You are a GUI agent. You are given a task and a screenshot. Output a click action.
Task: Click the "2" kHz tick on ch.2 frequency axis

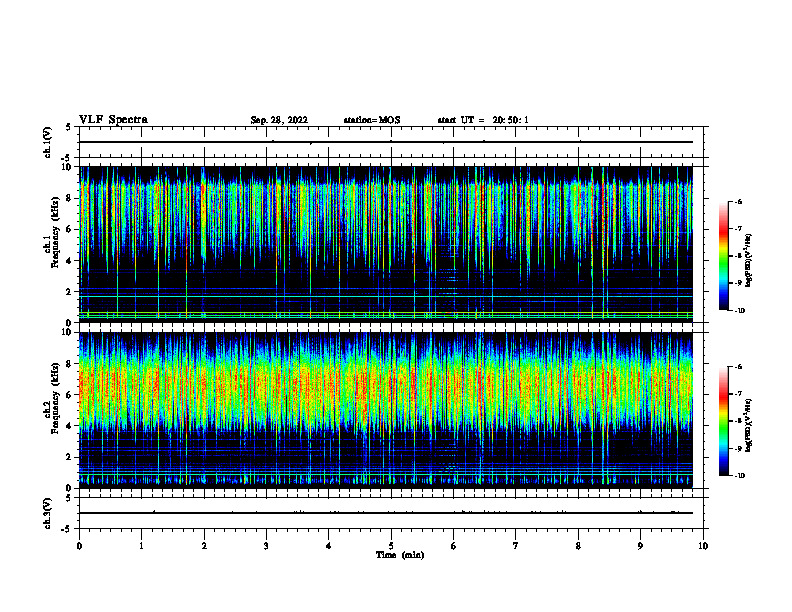(70, 457)
